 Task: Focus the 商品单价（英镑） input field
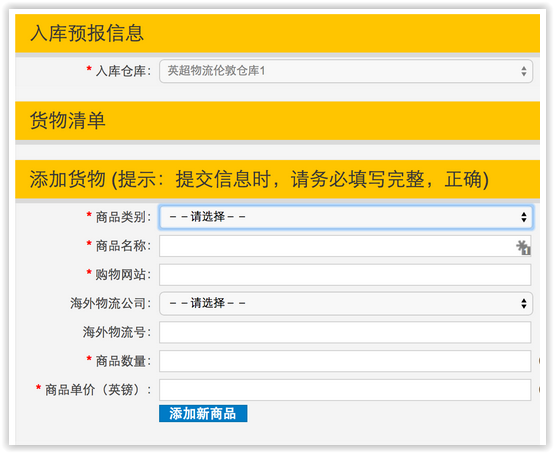point(345,390)
